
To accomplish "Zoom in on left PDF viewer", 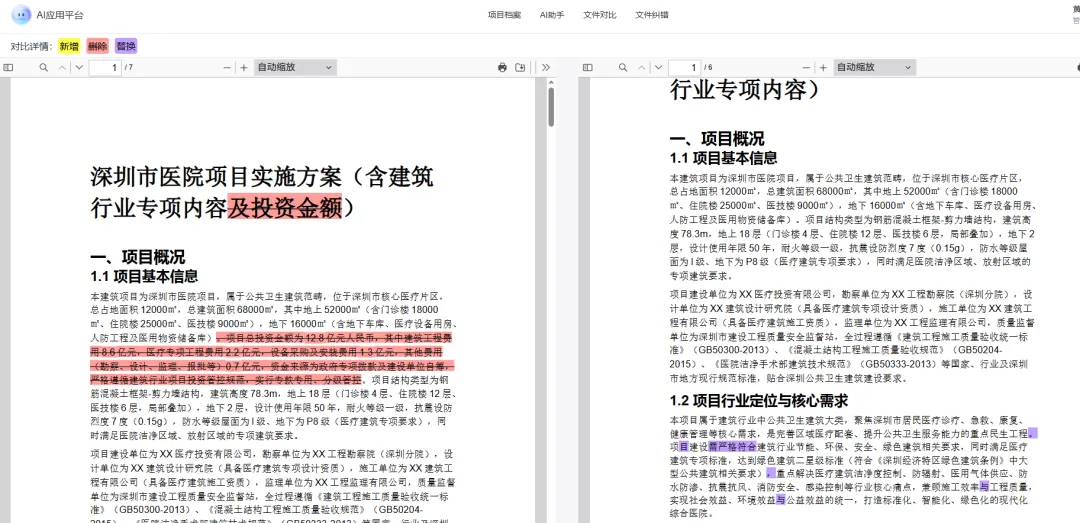I will (x=243, y=68).
